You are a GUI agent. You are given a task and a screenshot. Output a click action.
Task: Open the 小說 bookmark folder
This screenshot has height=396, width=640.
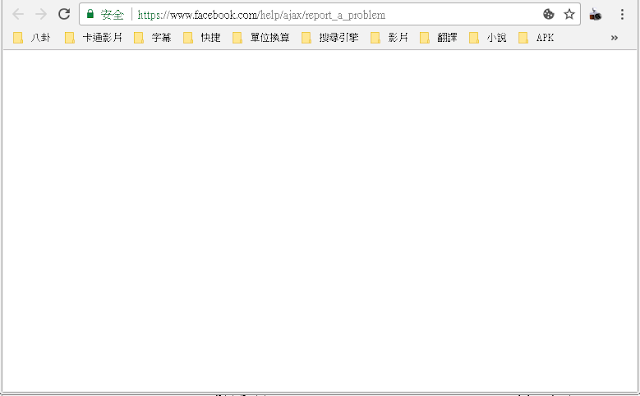(488, 38)
